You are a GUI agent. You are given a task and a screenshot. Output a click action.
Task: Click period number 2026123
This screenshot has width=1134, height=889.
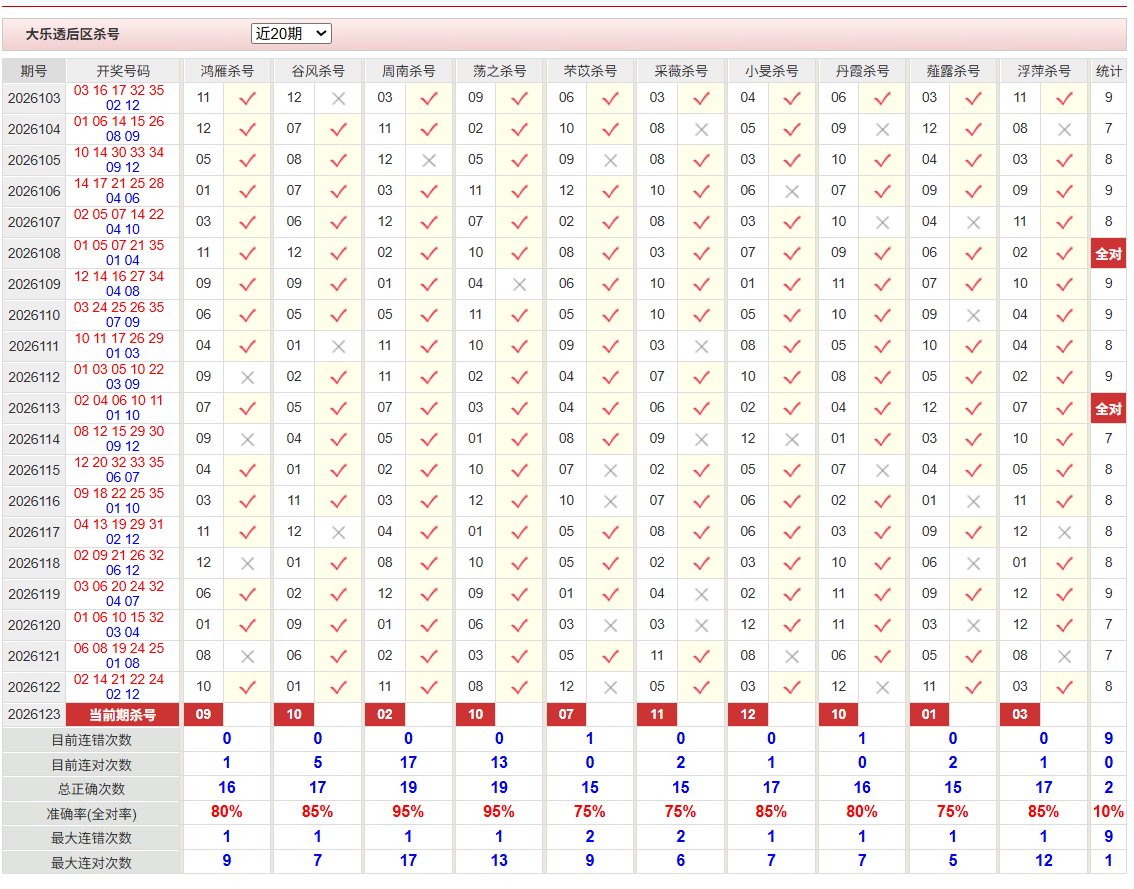(34, 715)
